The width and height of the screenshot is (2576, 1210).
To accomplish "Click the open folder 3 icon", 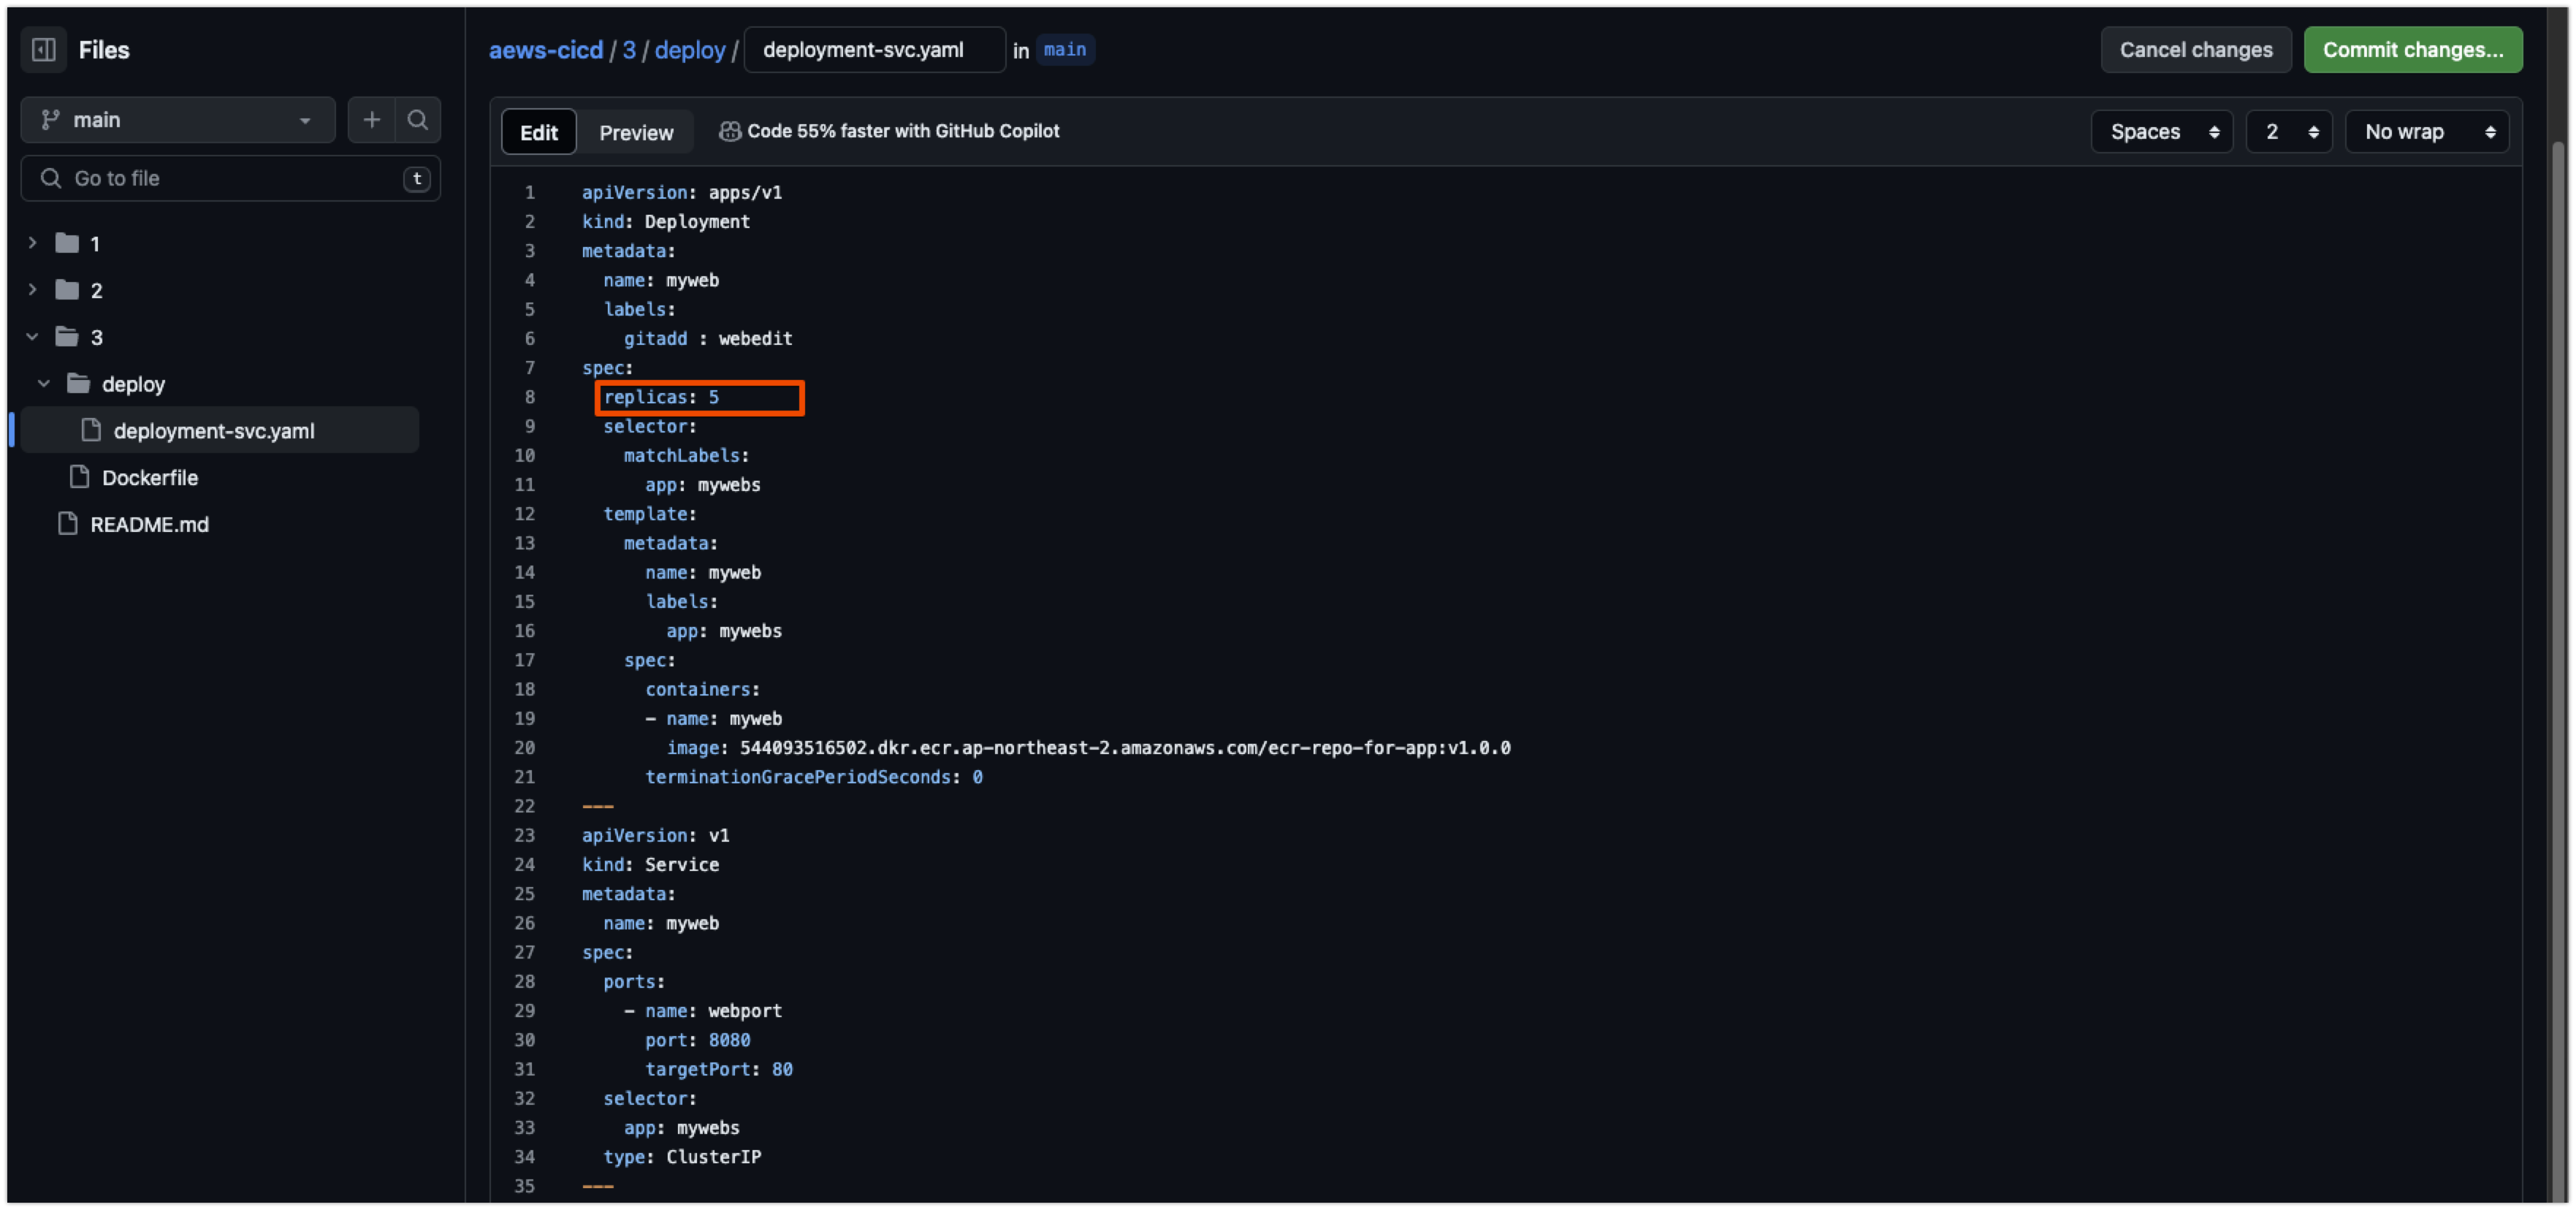I will coord(67,337).
